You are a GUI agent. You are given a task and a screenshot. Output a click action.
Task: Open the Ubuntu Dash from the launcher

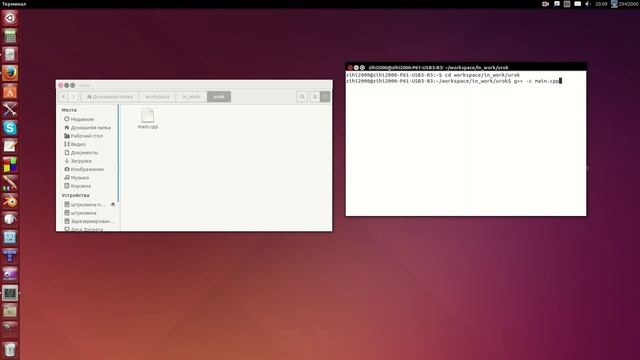point(10,18)
